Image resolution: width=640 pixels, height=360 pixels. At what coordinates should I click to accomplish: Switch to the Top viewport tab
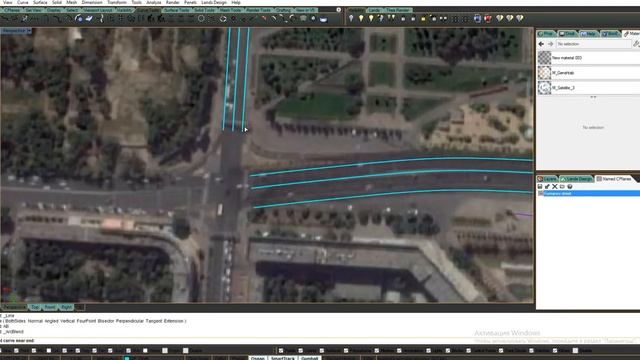tap(36, 307)
